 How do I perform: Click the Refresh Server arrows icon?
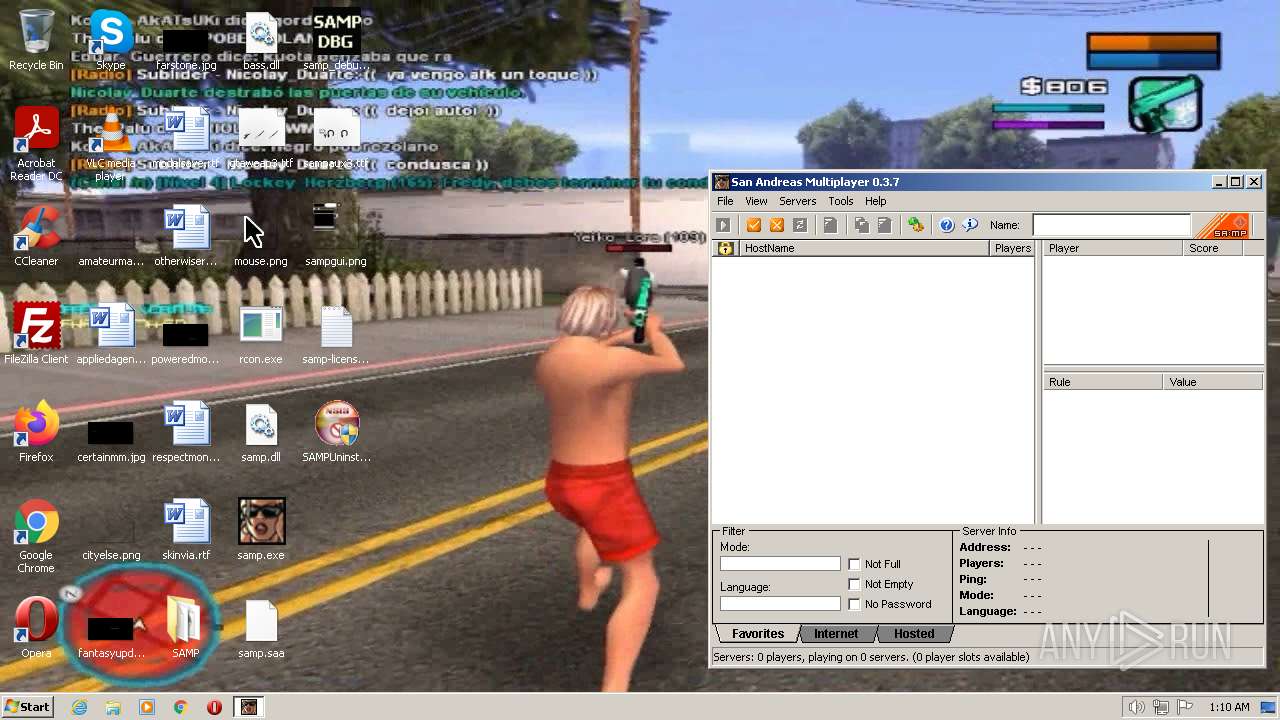[x=800, y=225]
